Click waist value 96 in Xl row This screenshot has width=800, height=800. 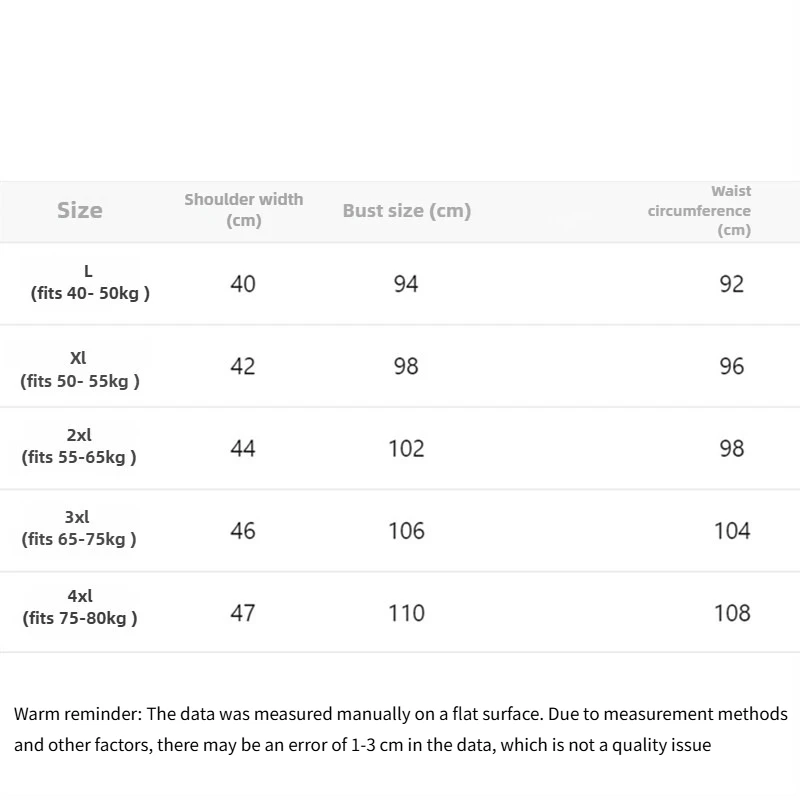tap(732, 366)
